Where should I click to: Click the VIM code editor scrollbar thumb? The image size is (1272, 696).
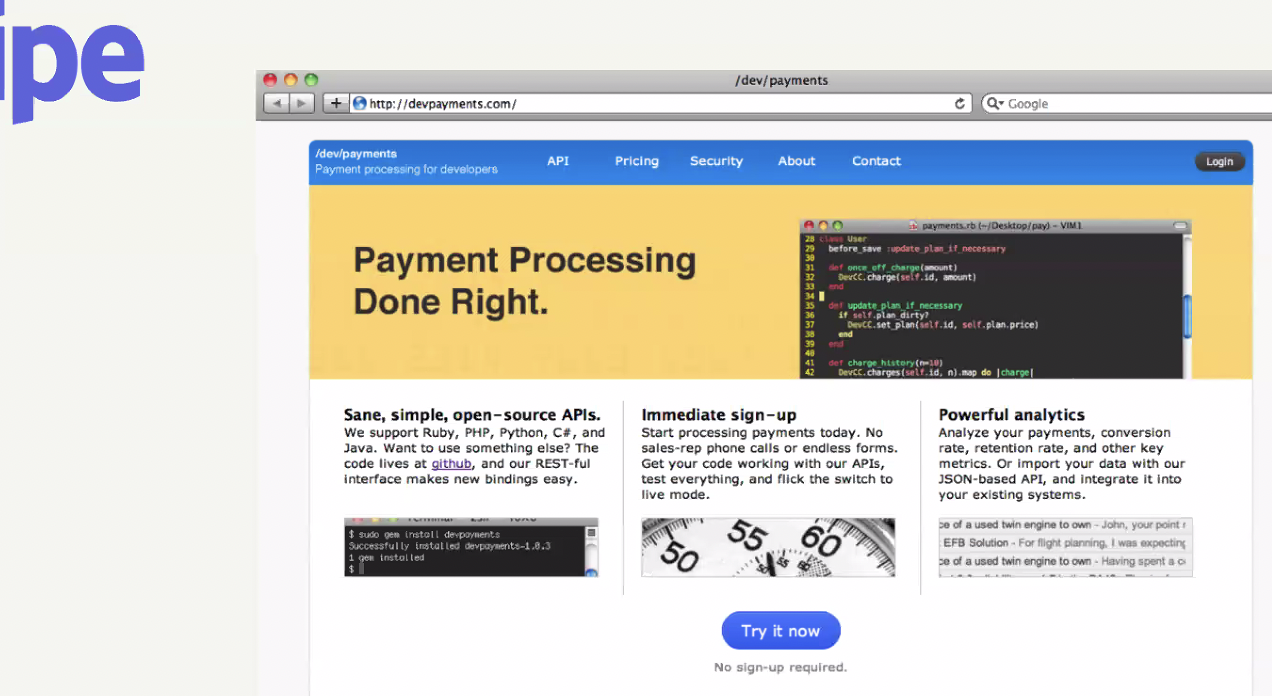point(1187,317)
